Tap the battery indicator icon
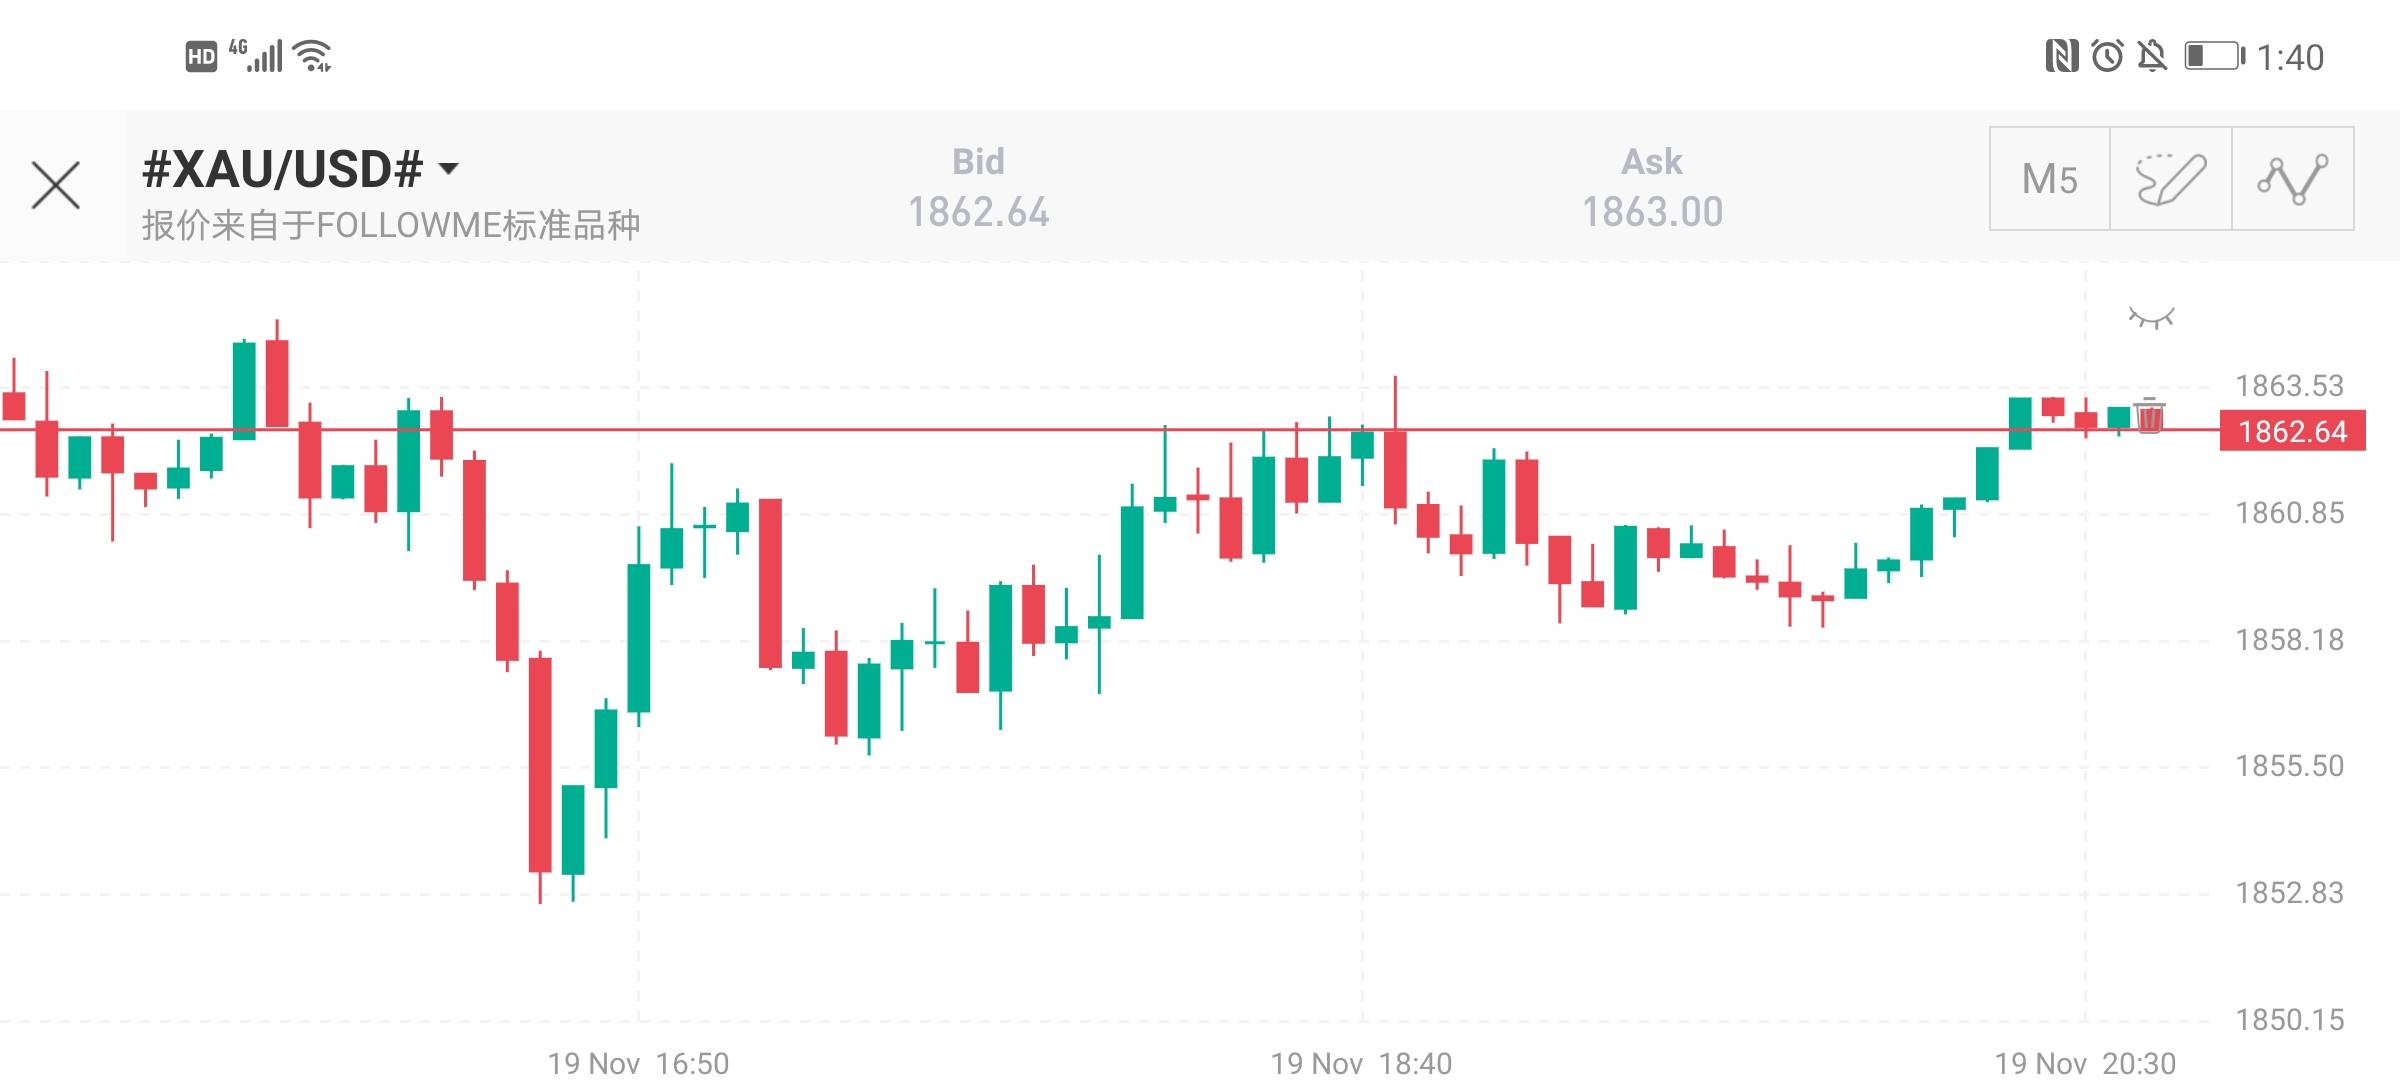This screenshot has height=1080, width=2400. pos(2214,56)
